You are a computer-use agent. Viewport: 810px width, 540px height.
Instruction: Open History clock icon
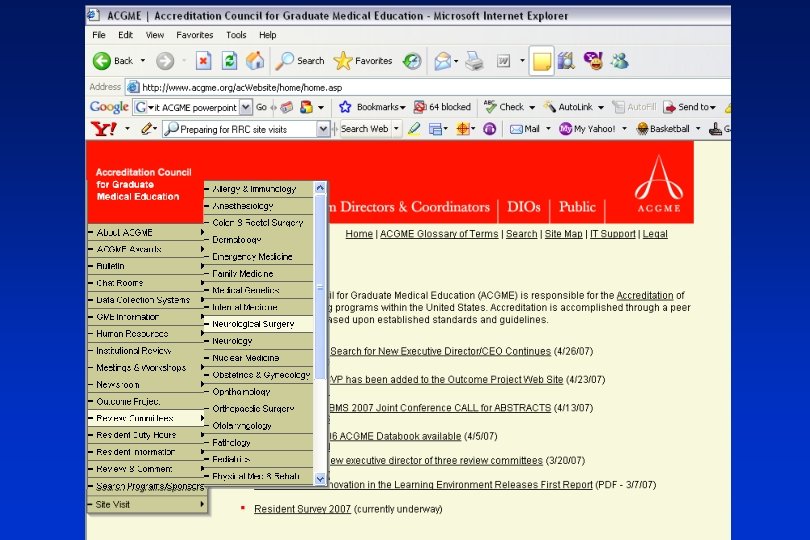pyautogui.click(x=412, y=61)
